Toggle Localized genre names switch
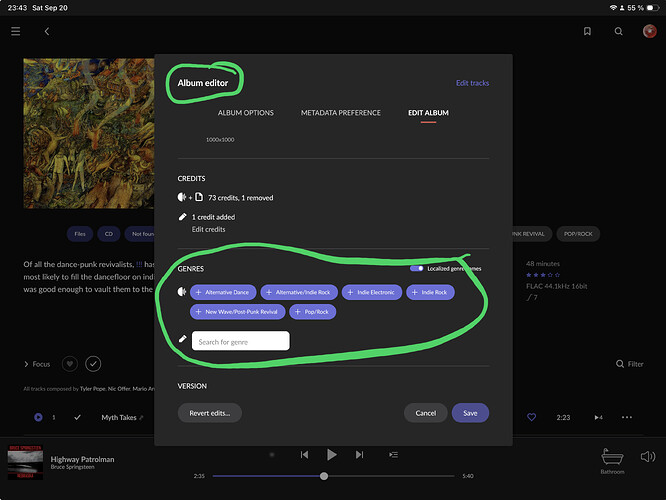Image resolution: width=666 pixels, height=500 pixels. pos(417,268)
